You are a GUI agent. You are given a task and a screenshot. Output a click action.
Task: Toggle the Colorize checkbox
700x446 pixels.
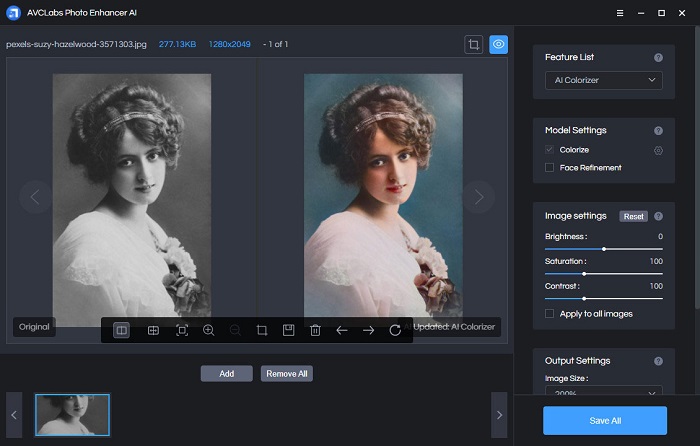(x=550, y=150)
